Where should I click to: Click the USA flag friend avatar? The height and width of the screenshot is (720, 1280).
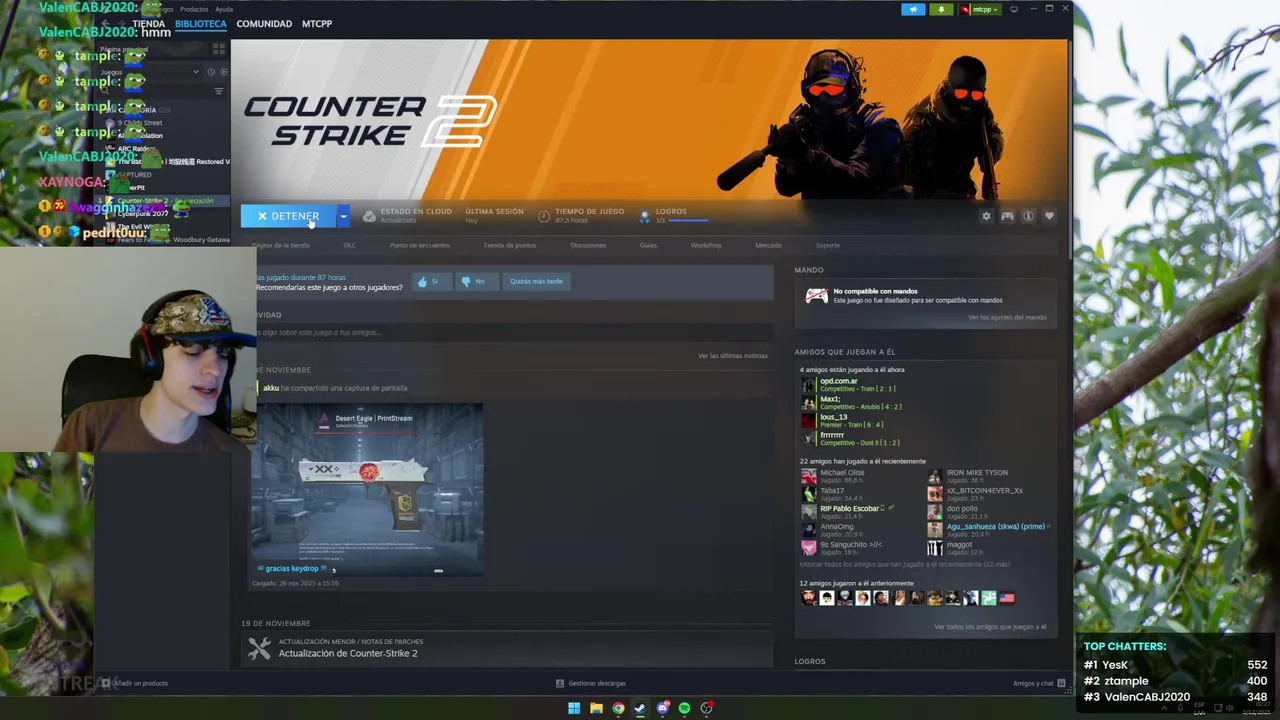click(x=1007, y=598)
